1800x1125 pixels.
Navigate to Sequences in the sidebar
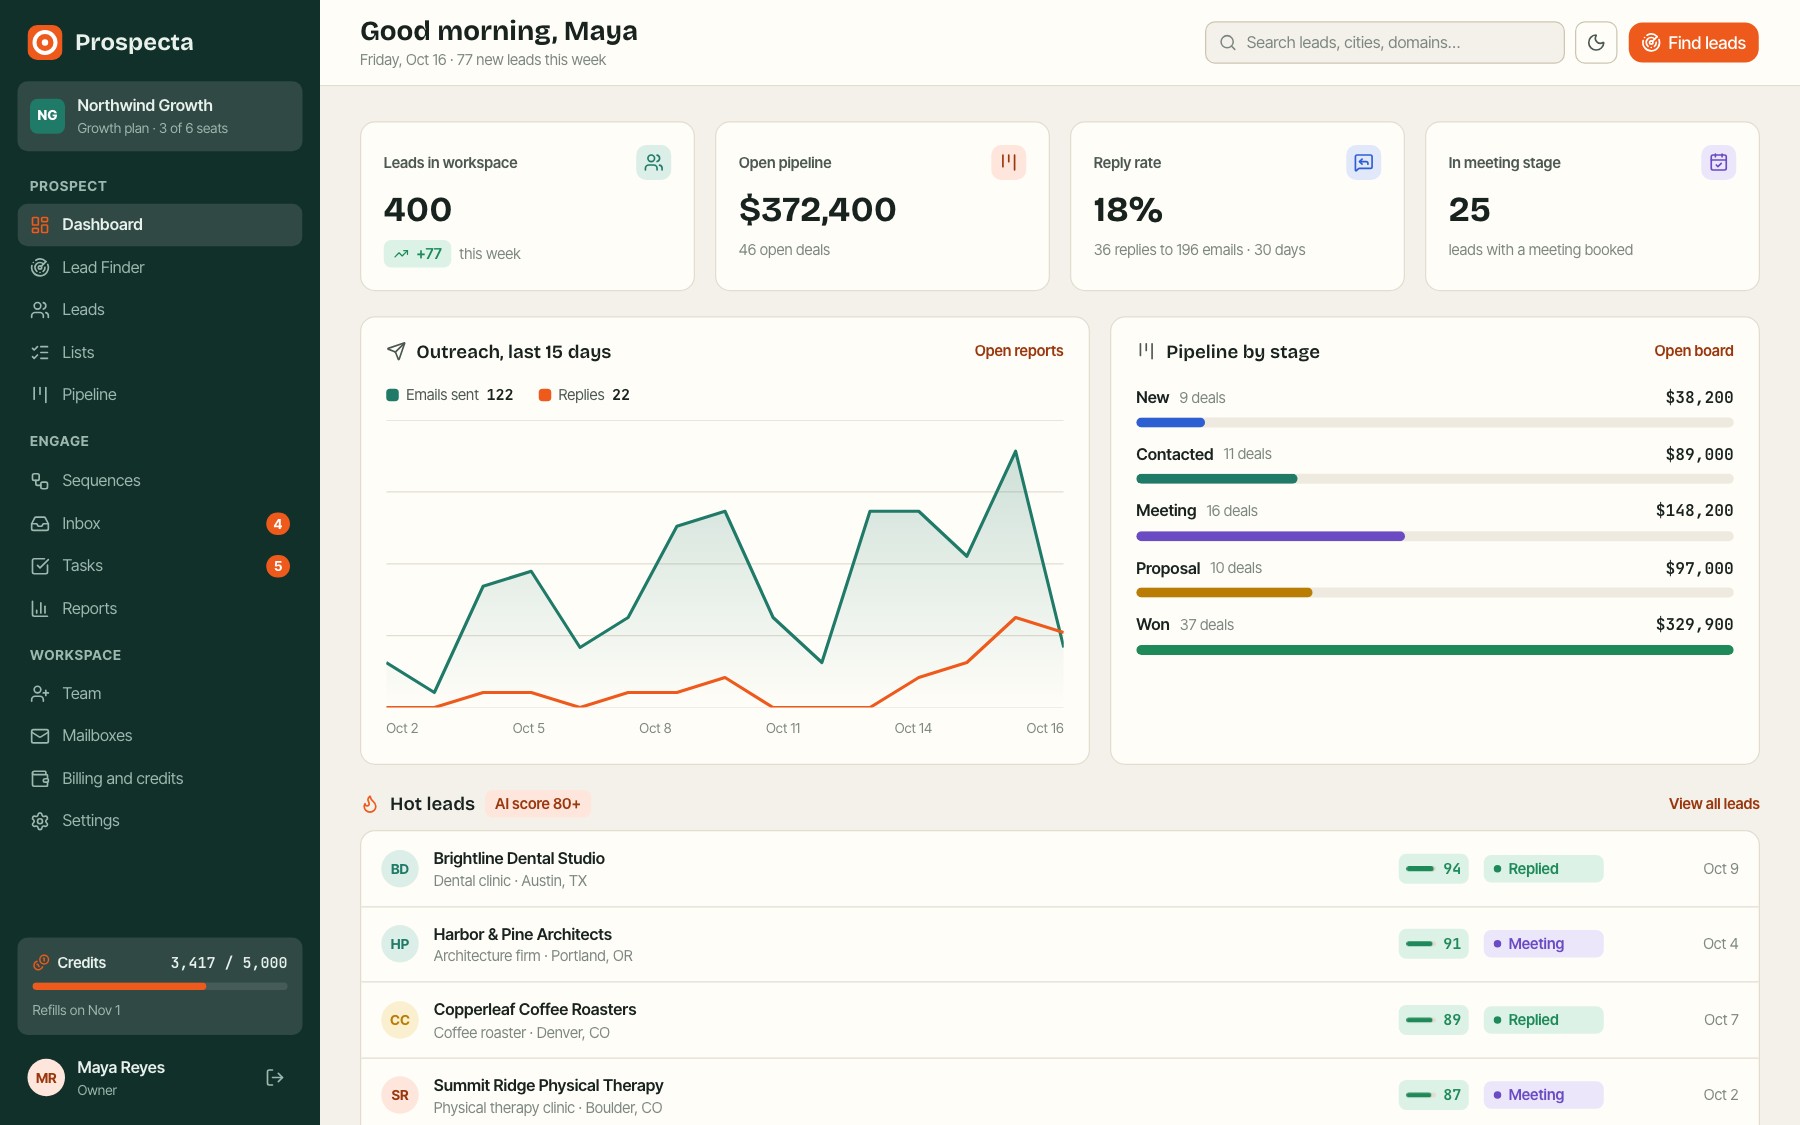(160, 481)
